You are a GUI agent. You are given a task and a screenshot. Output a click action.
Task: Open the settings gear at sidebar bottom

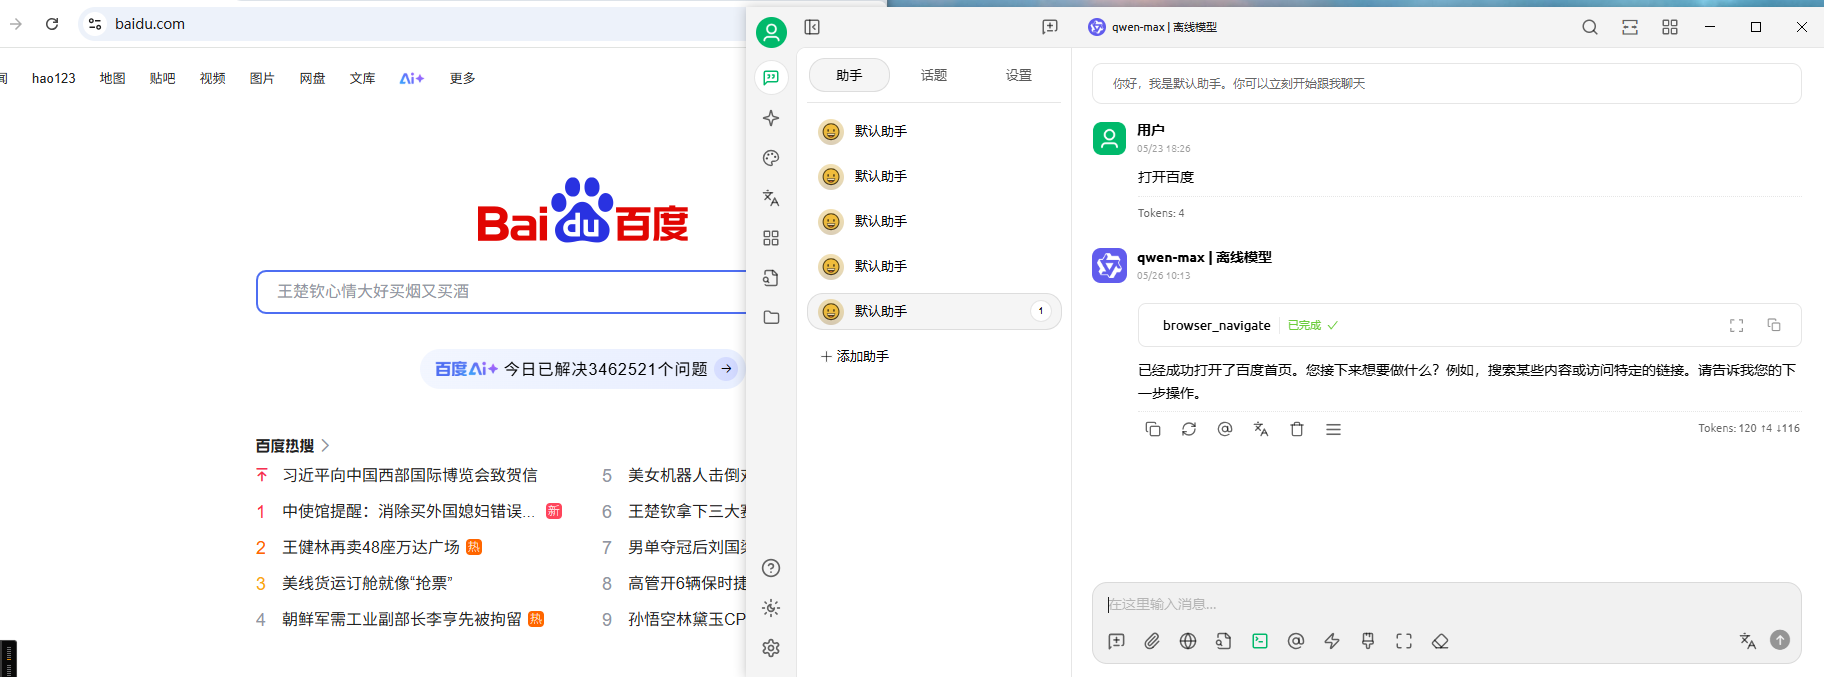[x=771, y=648]
